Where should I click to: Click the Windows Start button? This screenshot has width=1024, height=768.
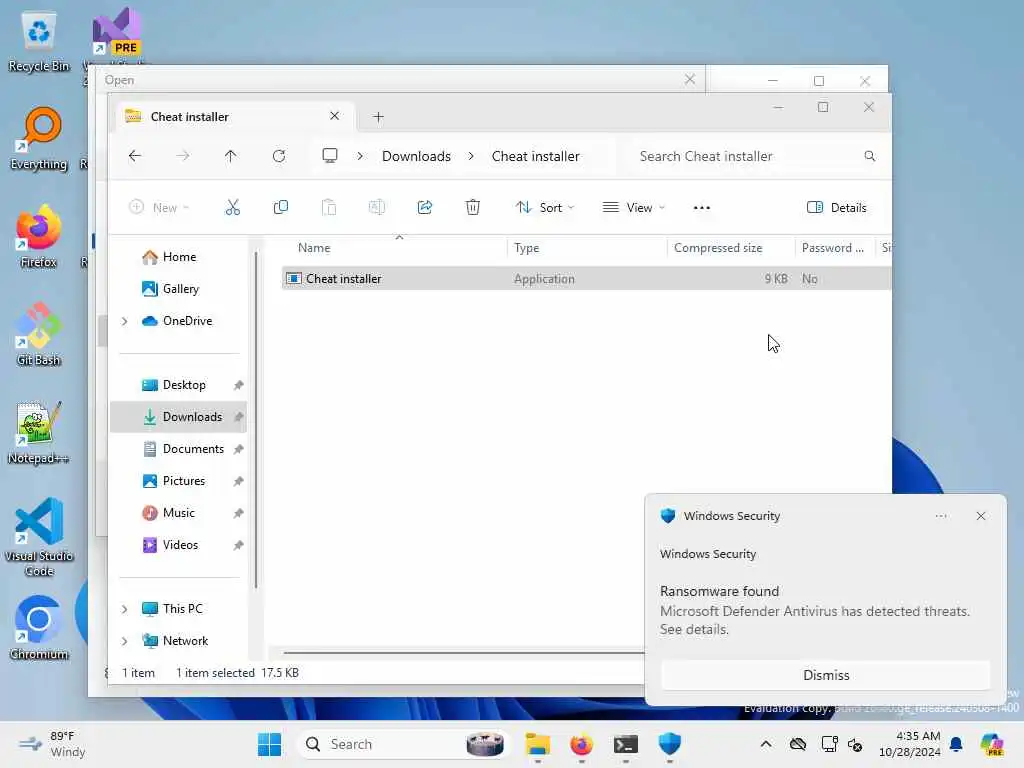(269, 744)
